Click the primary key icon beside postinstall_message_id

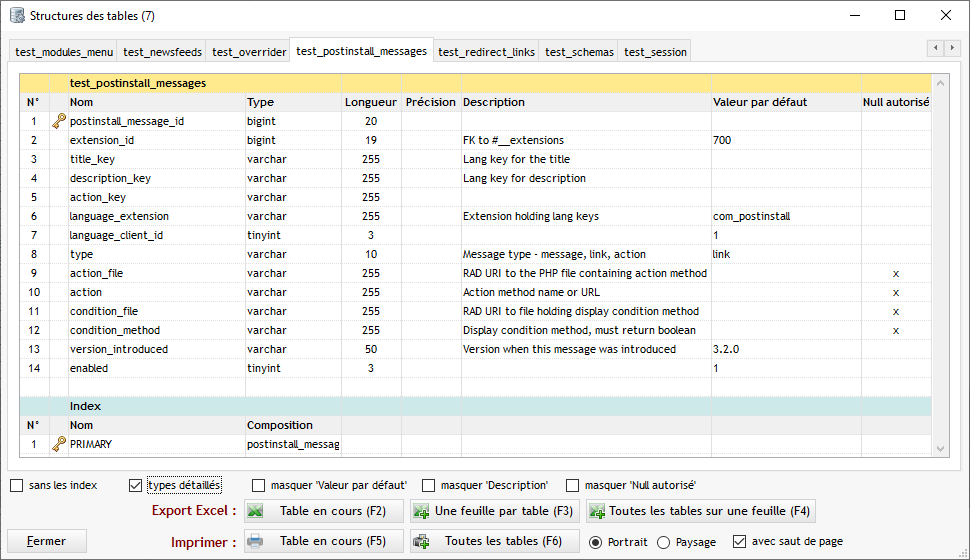tap(59, 121)
